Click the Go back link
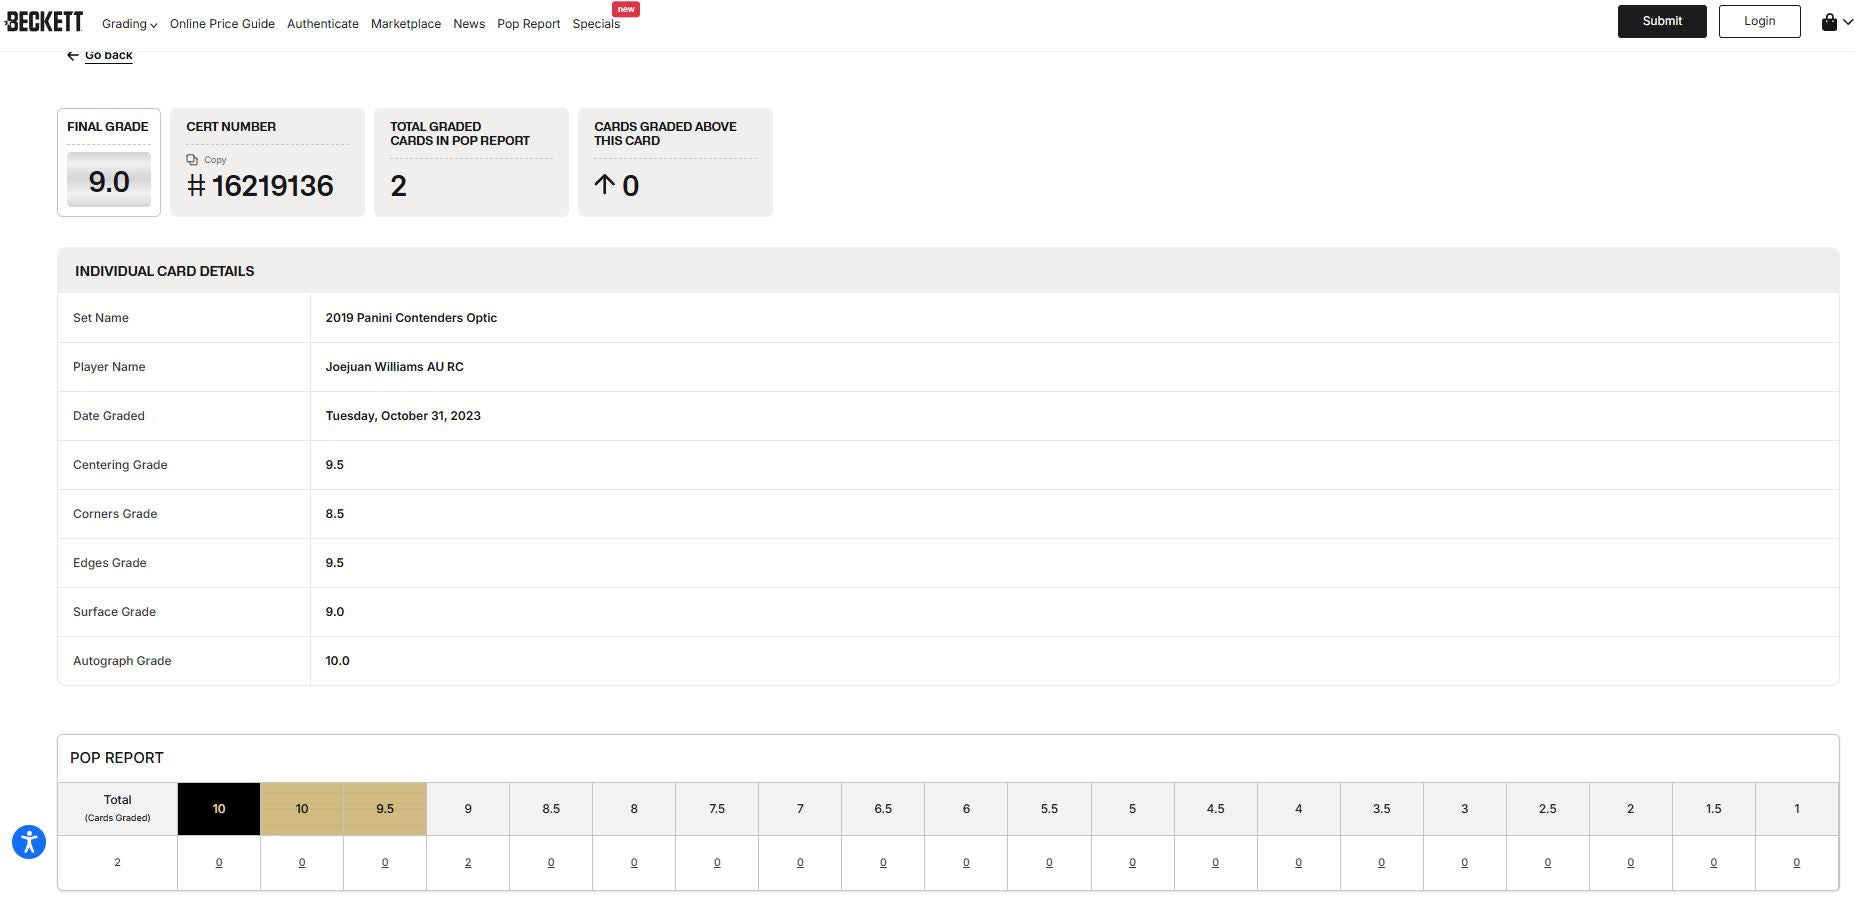 [108, 56]
